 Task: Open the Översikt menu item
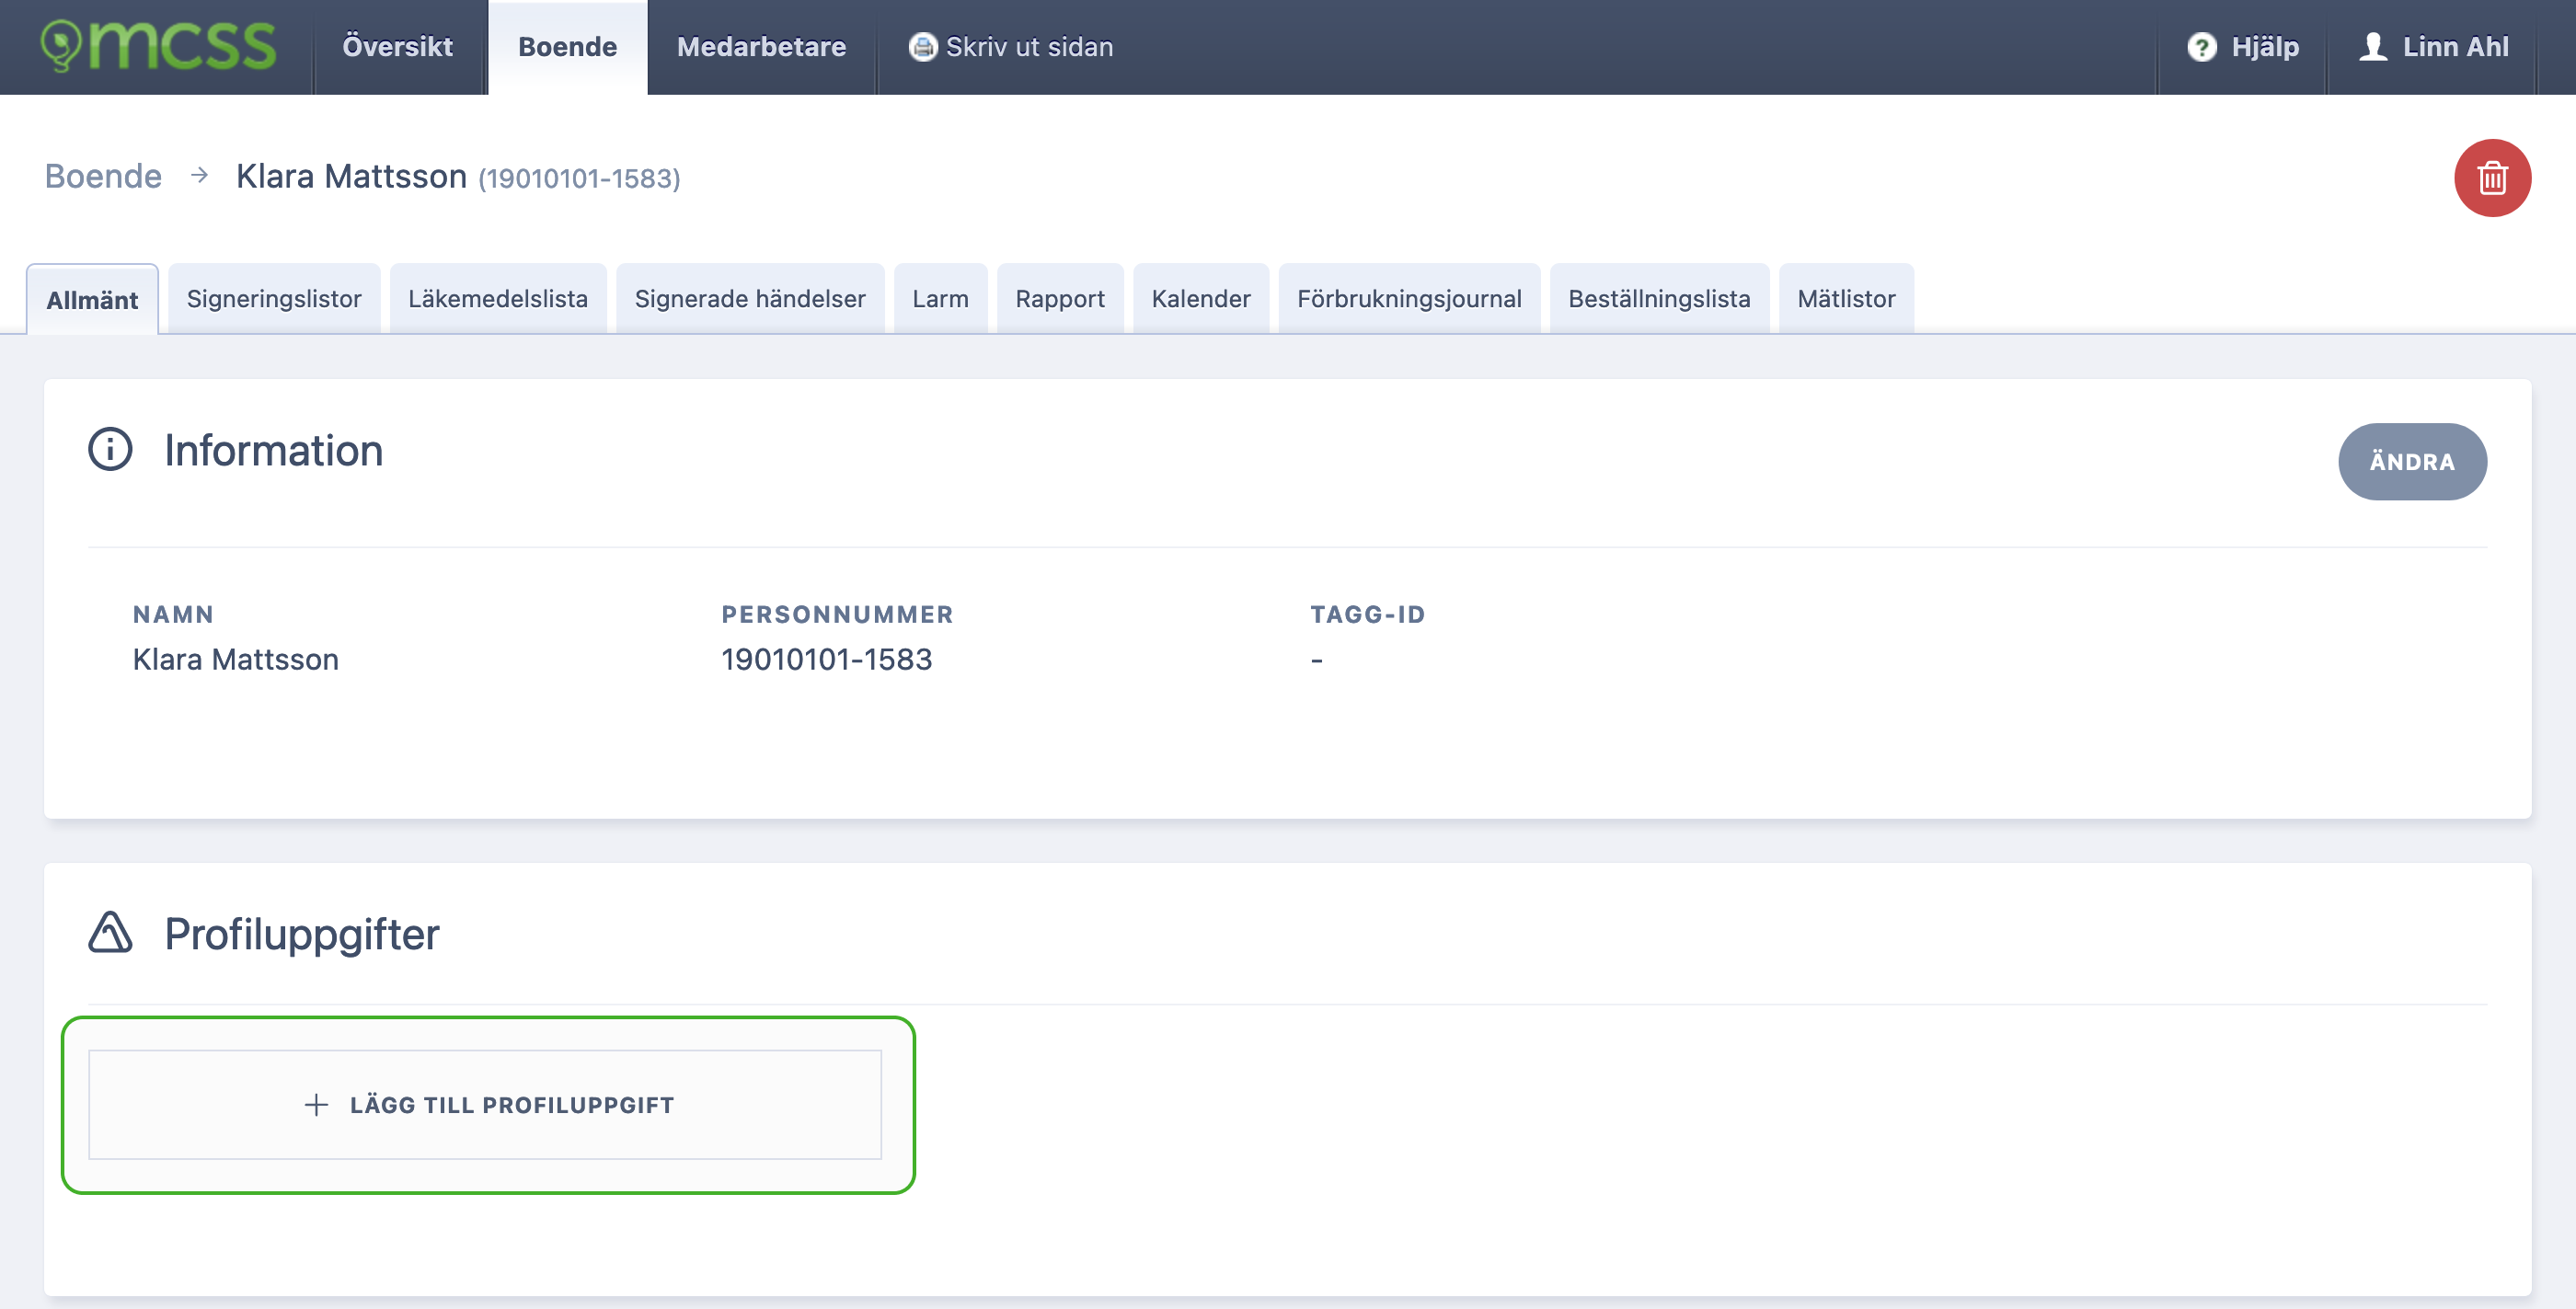398,47
